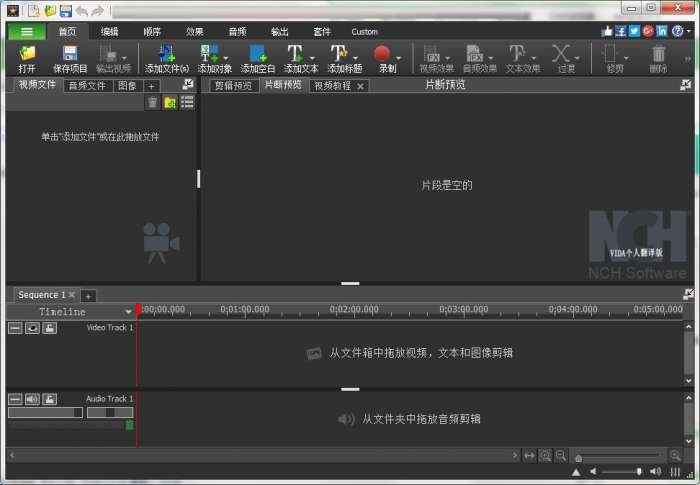Open the 剪辑预览 clip preview tab

coord(234,86)
